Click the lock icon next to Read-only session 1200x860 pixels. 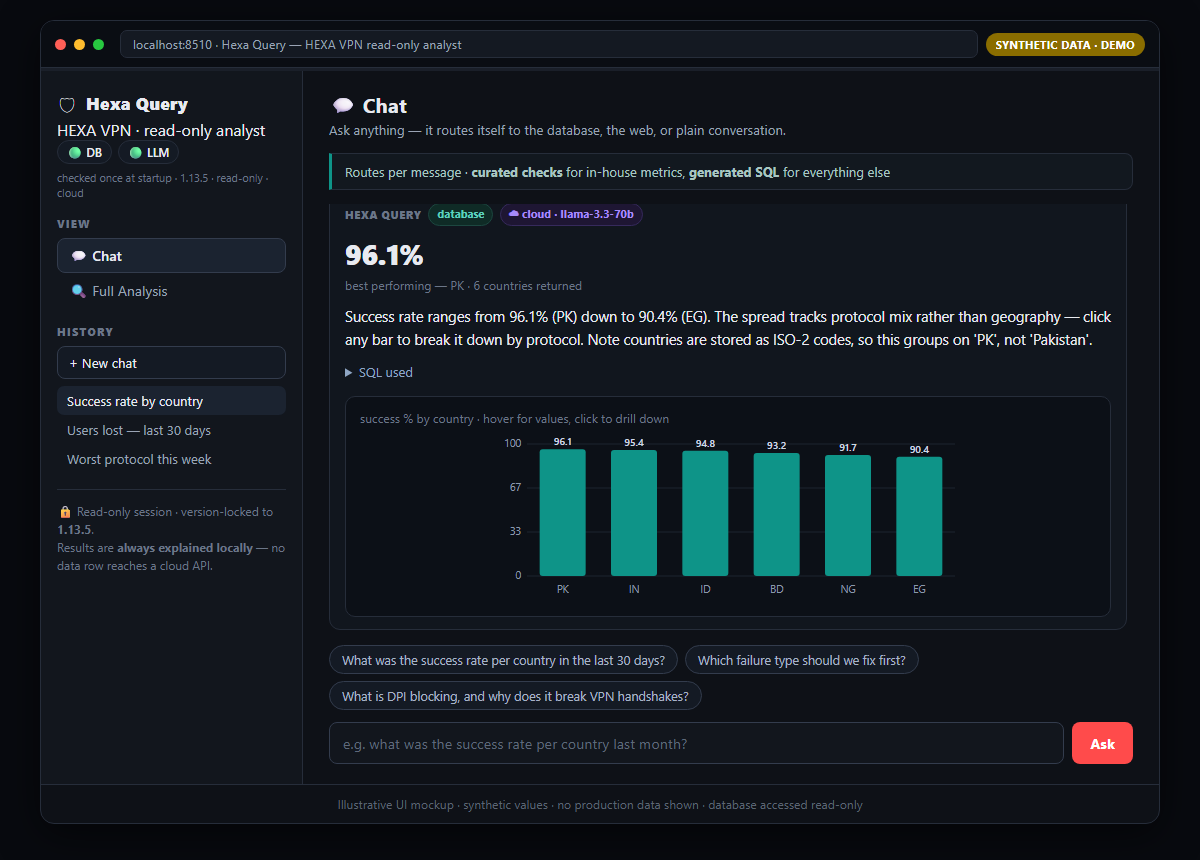pos(65,512)
